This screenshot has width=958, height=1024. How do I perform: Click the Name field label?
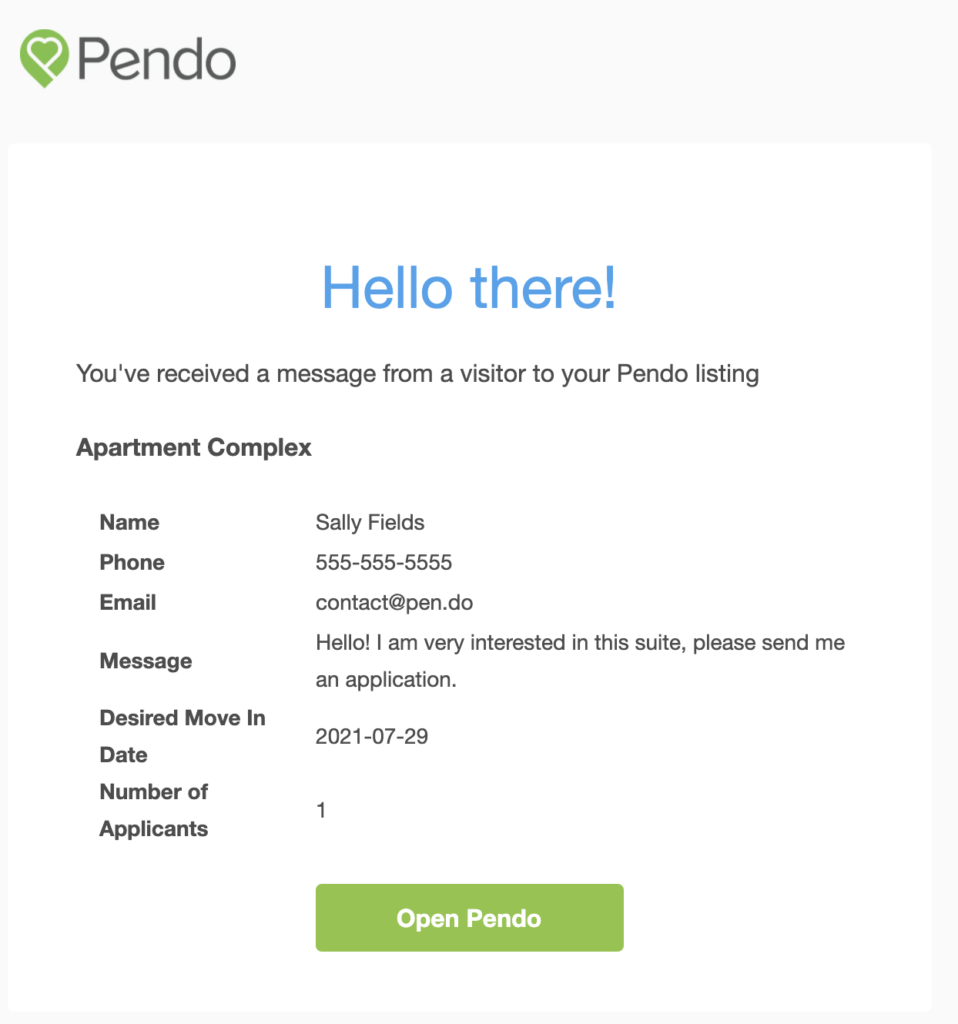(129, 522)
